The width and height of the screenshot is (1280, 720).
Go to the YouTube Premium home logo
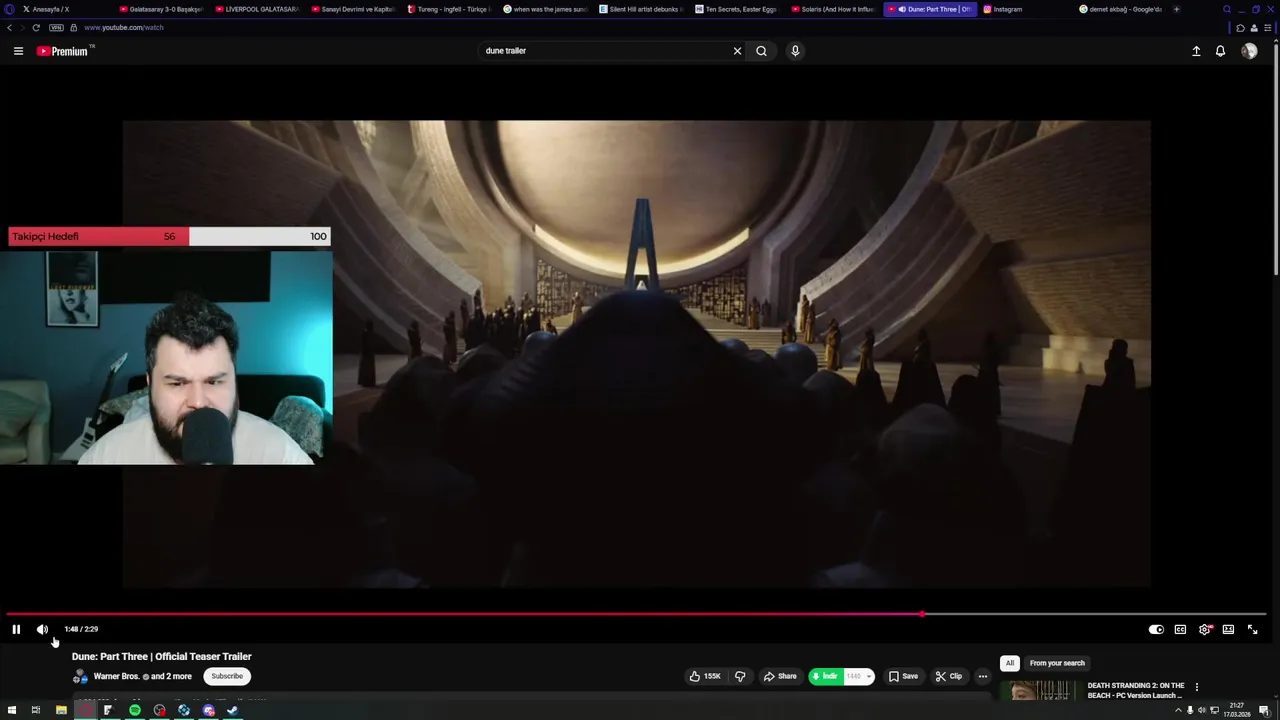click(x=63, y=51)
